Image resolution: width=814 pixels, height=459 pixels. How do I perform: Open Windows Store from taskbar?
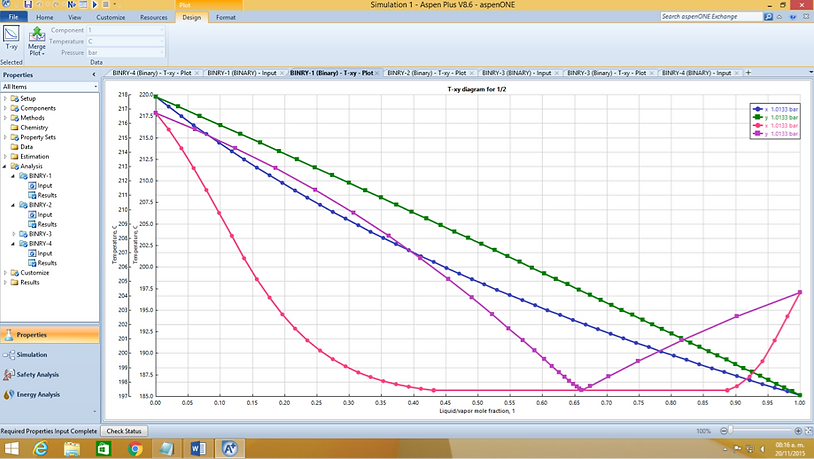click(103, 448)
